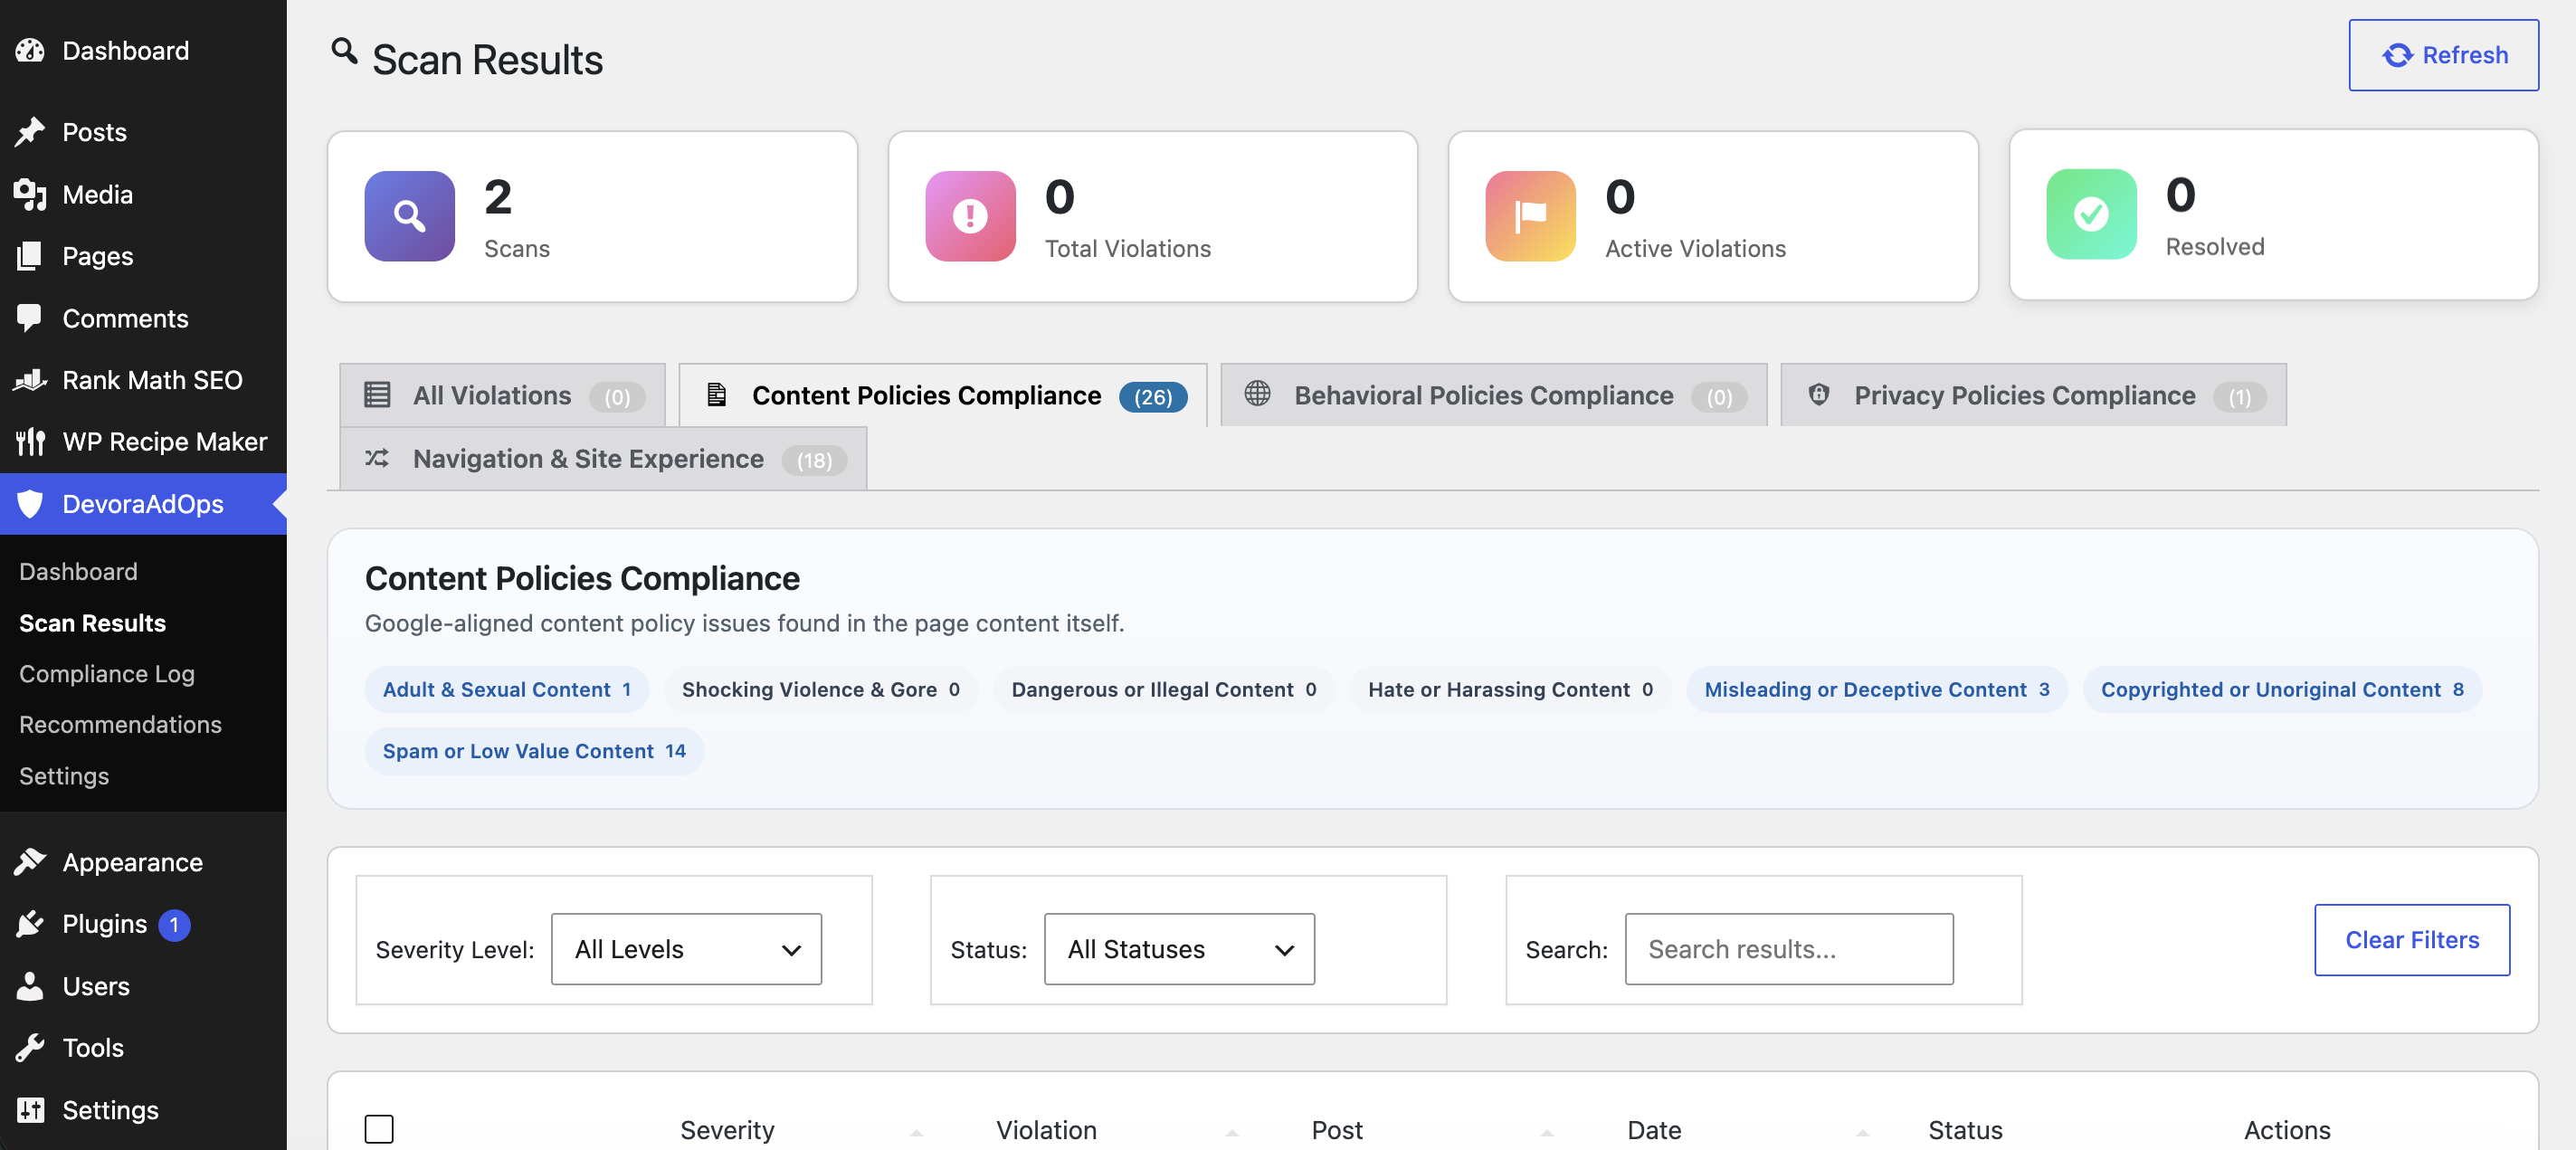
Task: Click the Clear Filters button
Action: tap(2411, 940)
